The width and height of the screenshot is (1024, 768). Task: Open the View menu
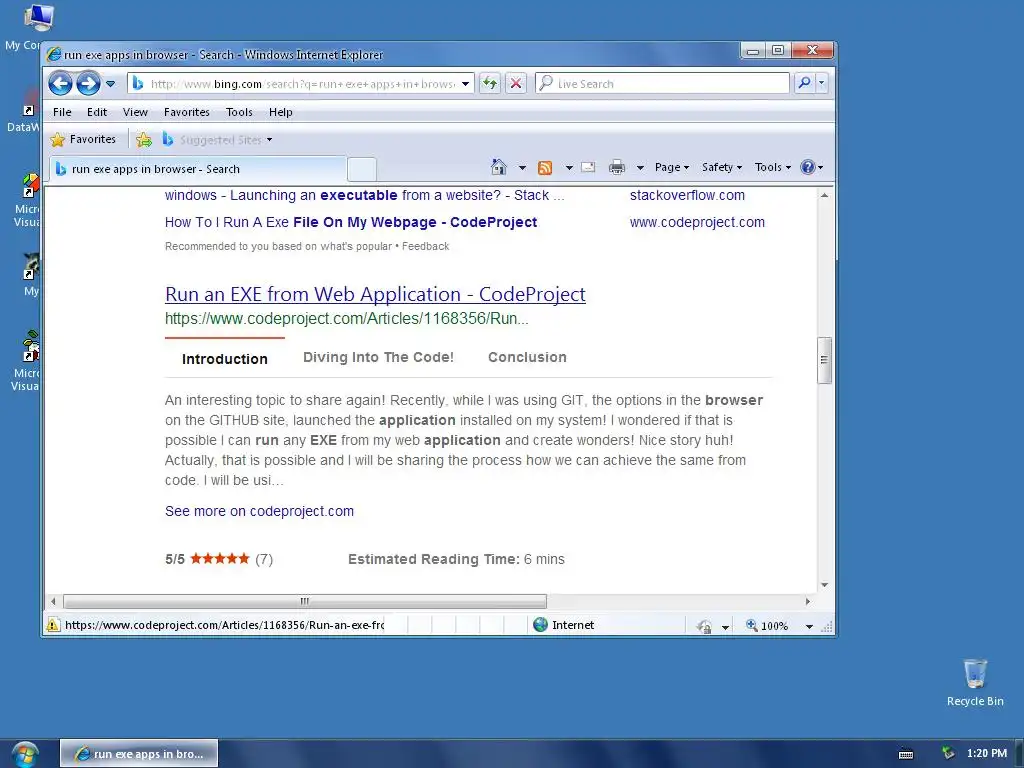[135, 112]
